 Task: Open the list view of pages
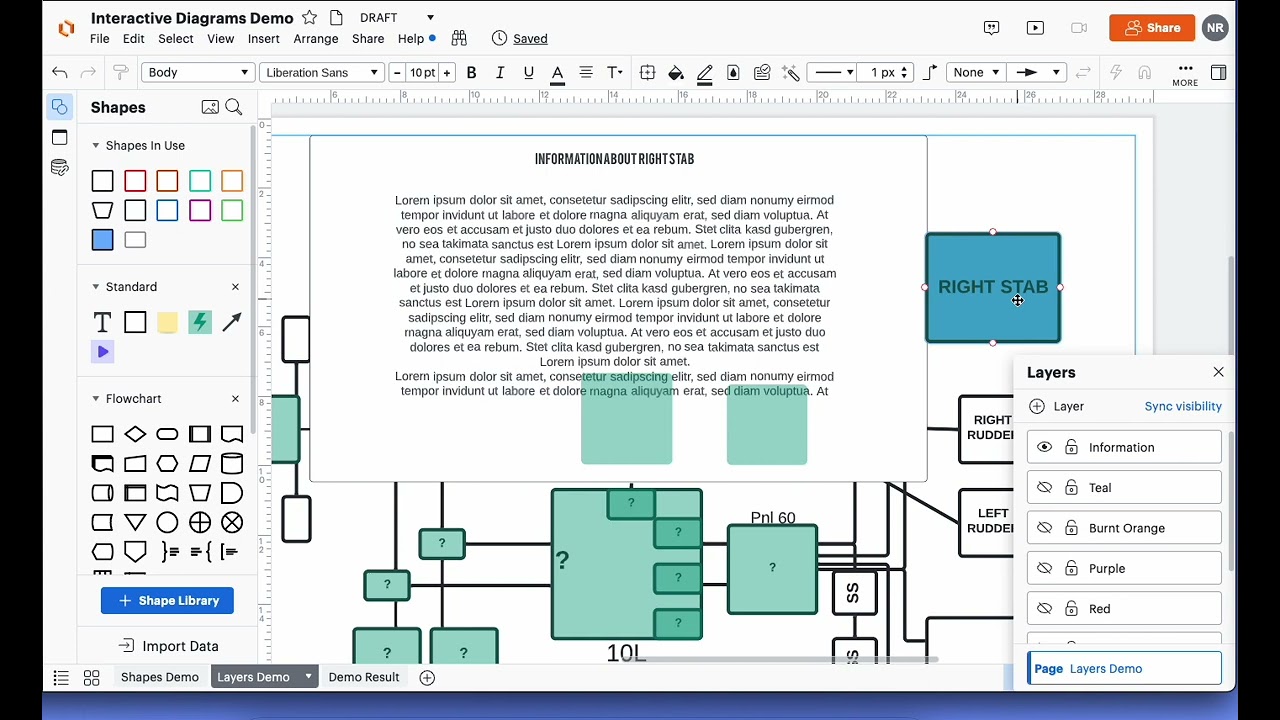61,677
